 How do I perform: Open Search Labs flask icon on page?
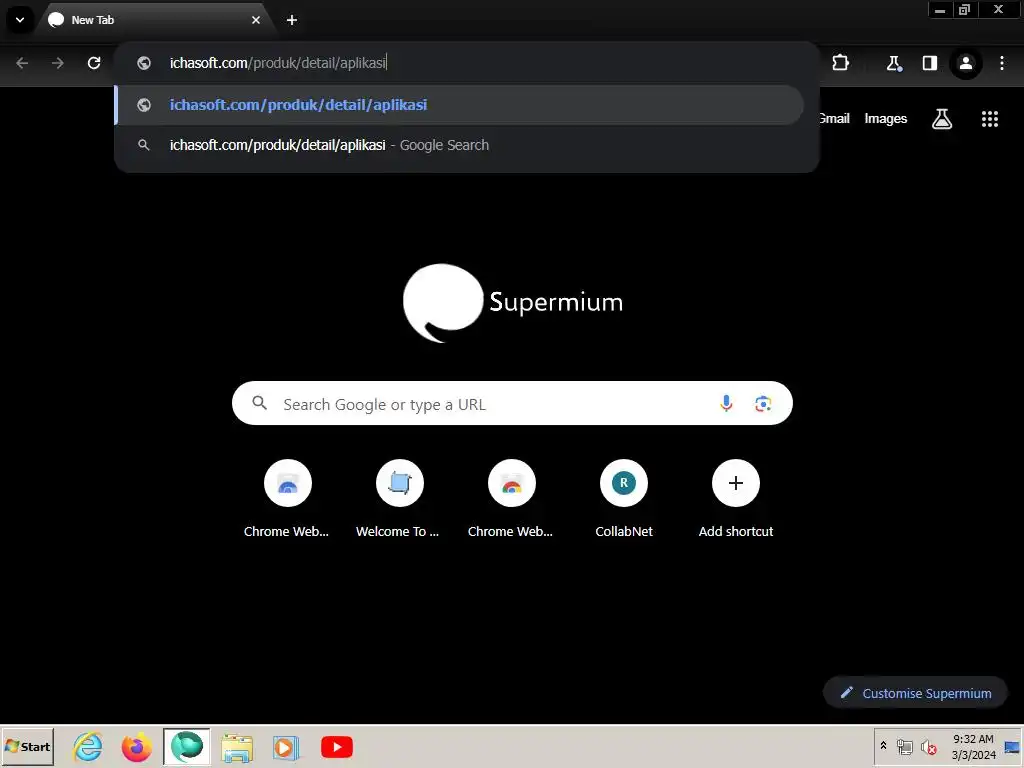point(942,119)
